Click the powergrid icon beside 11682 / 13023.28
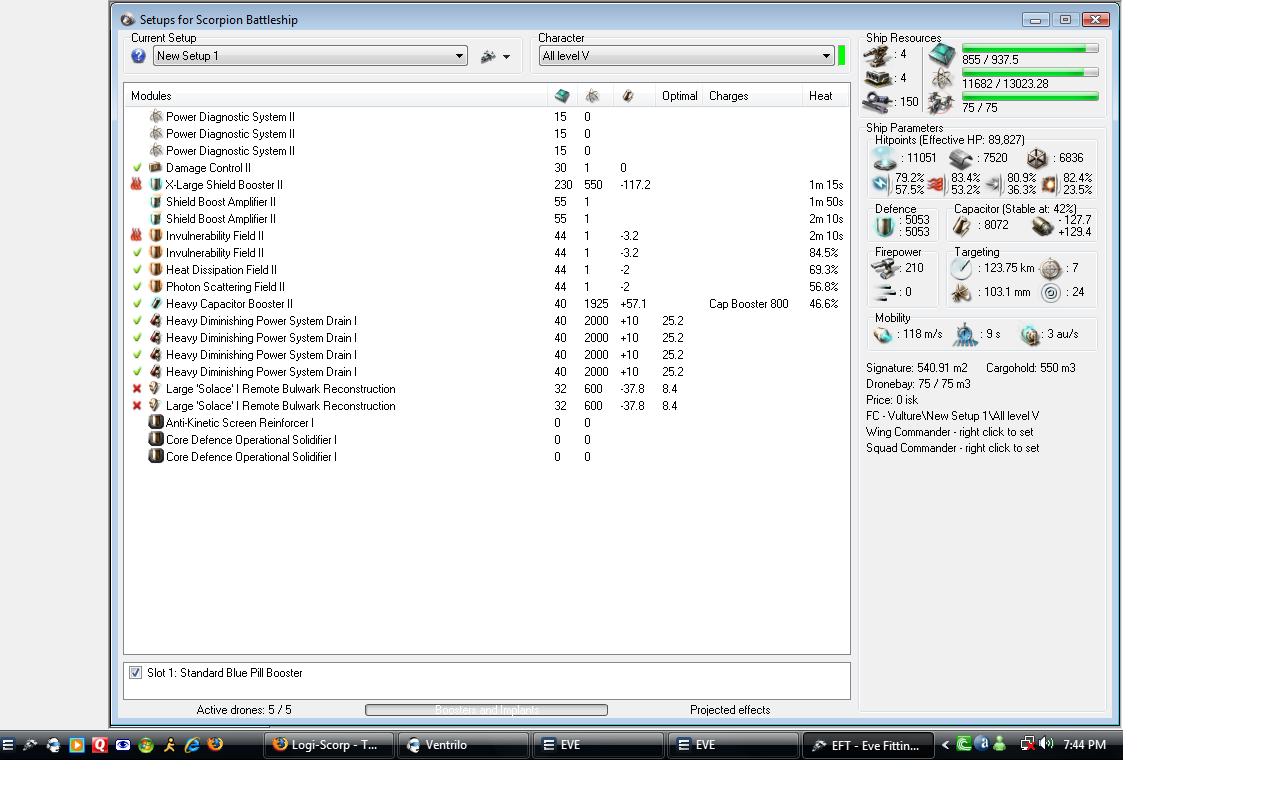The height and width of the screenshot is (800, 1280). tap(942, 79)
